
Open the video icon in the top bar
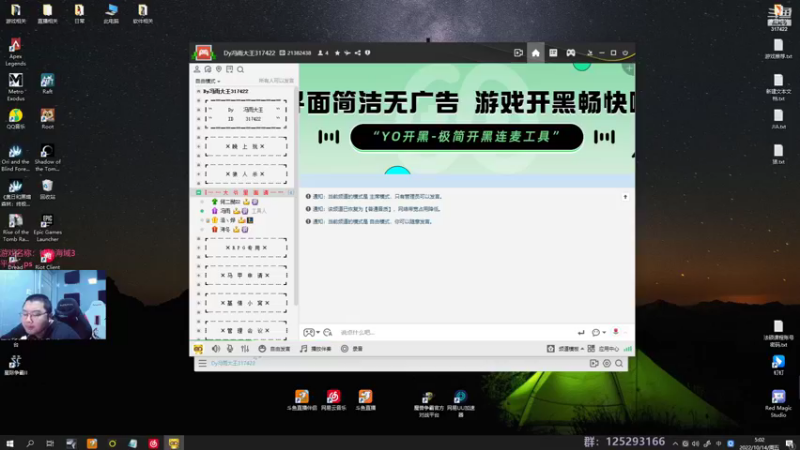(518, 53)
